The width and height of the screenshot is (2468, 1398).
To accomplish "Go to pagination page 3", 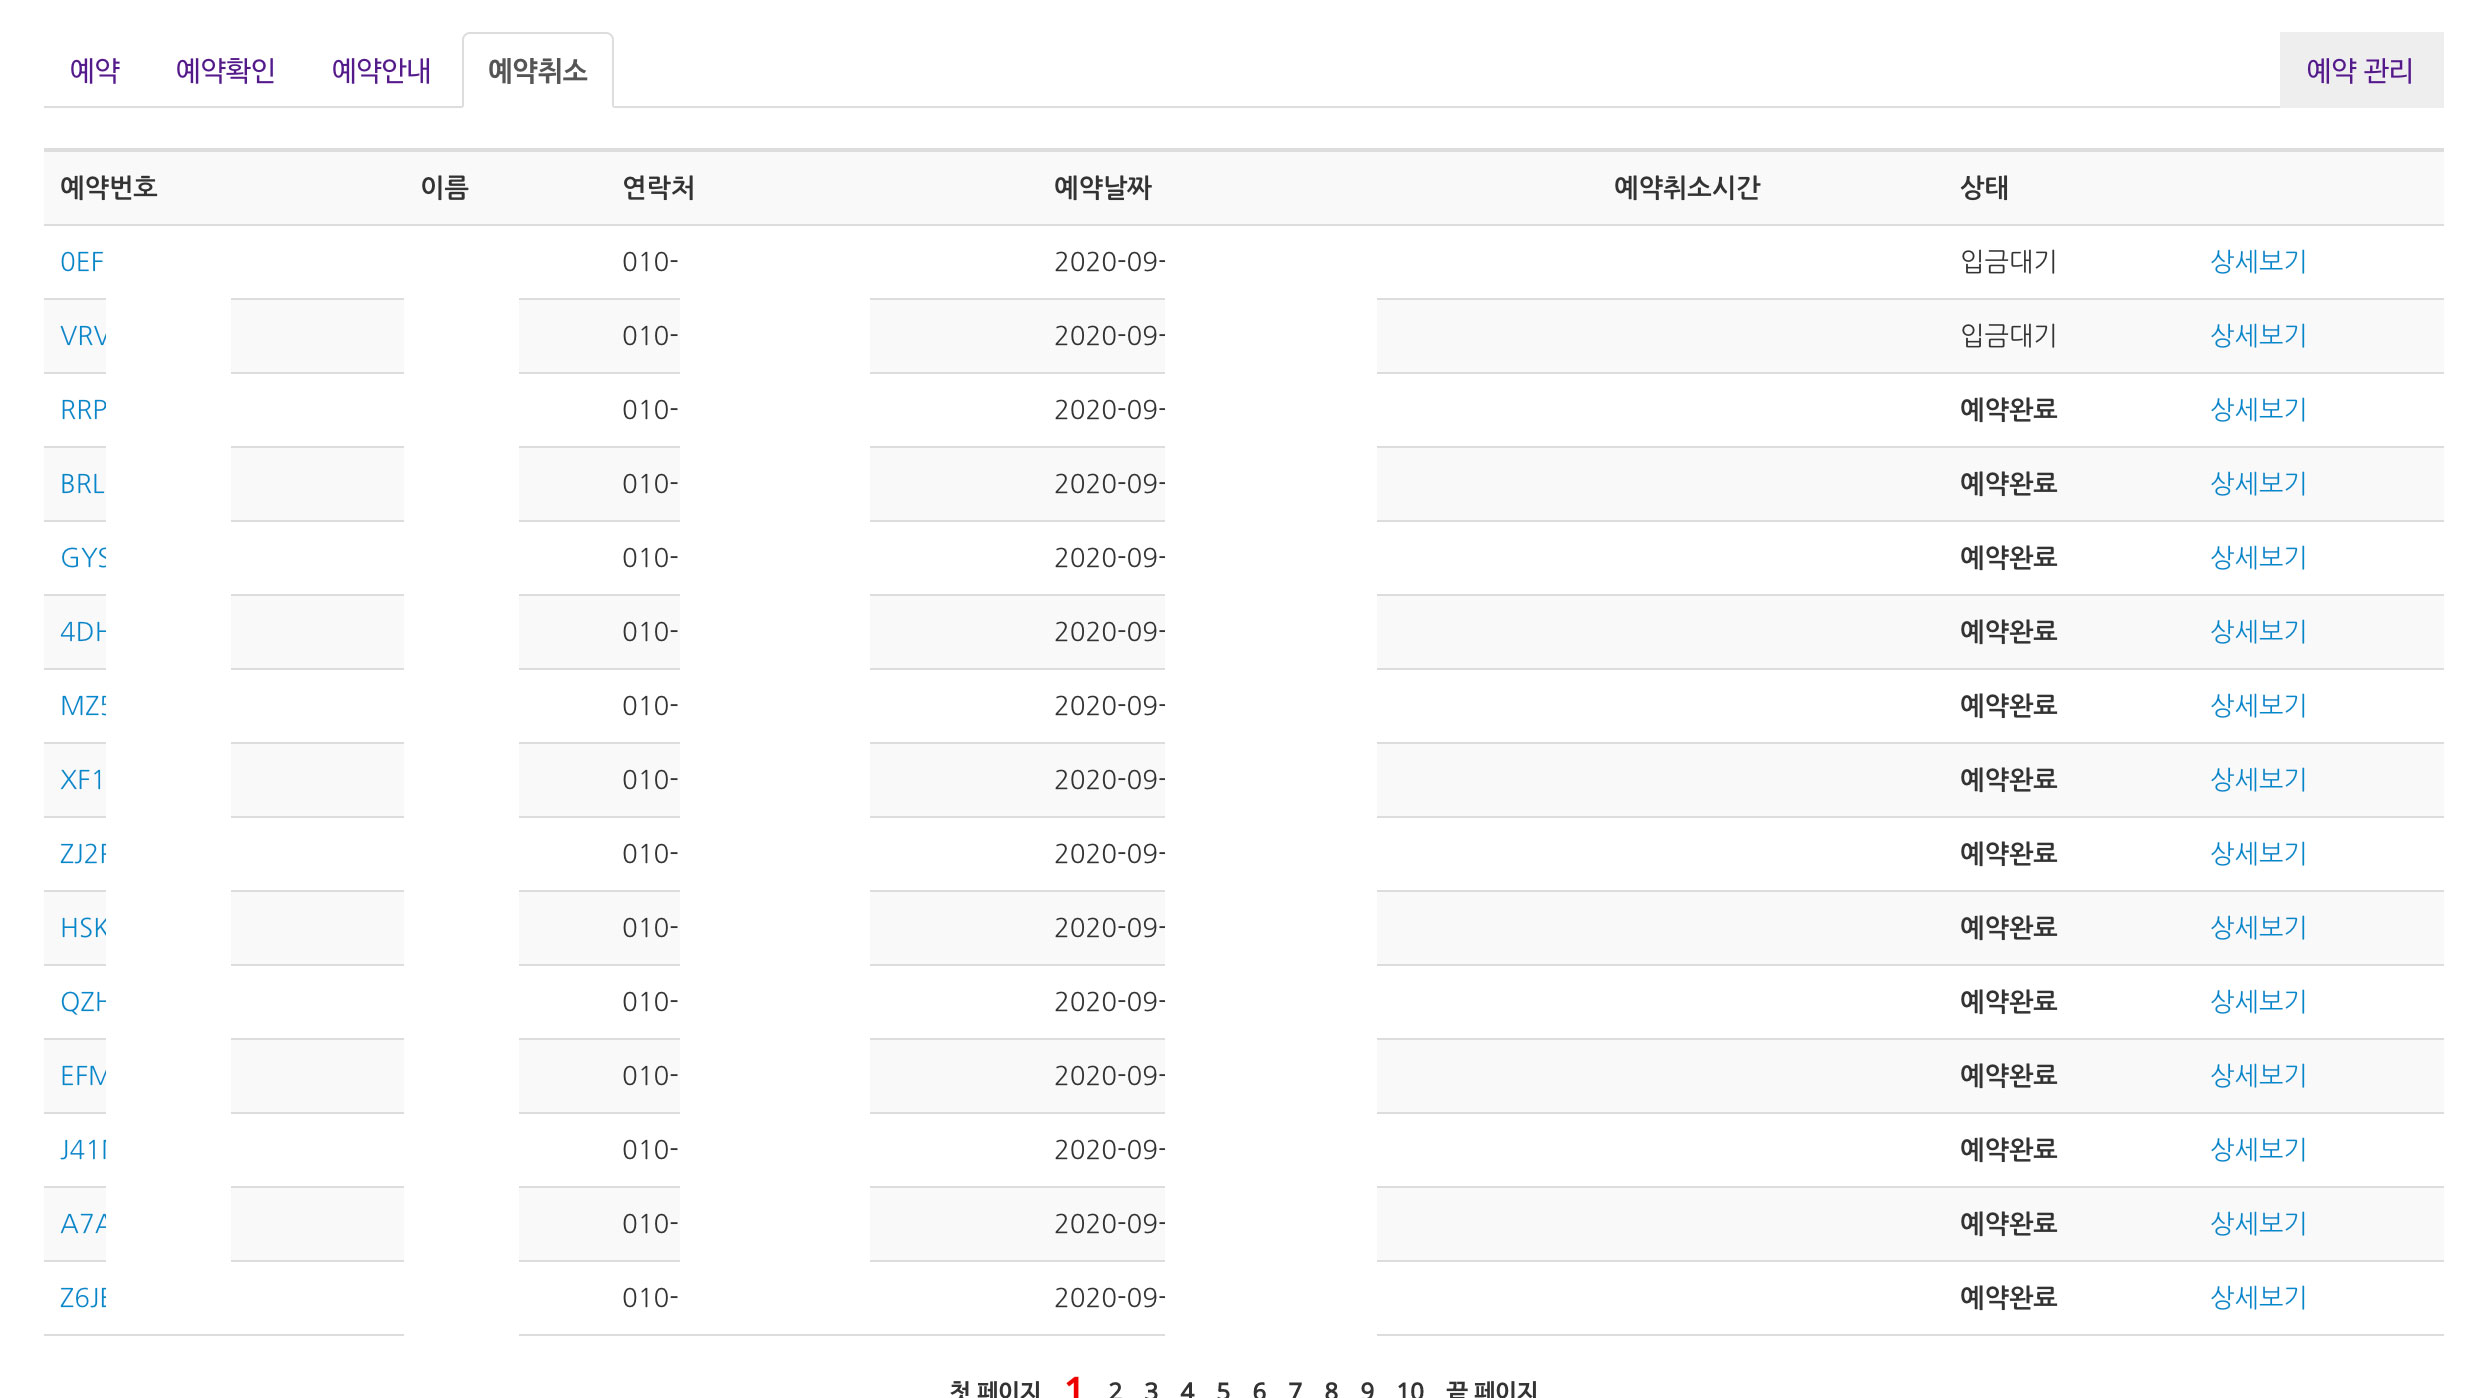I will [1151, 1389].
